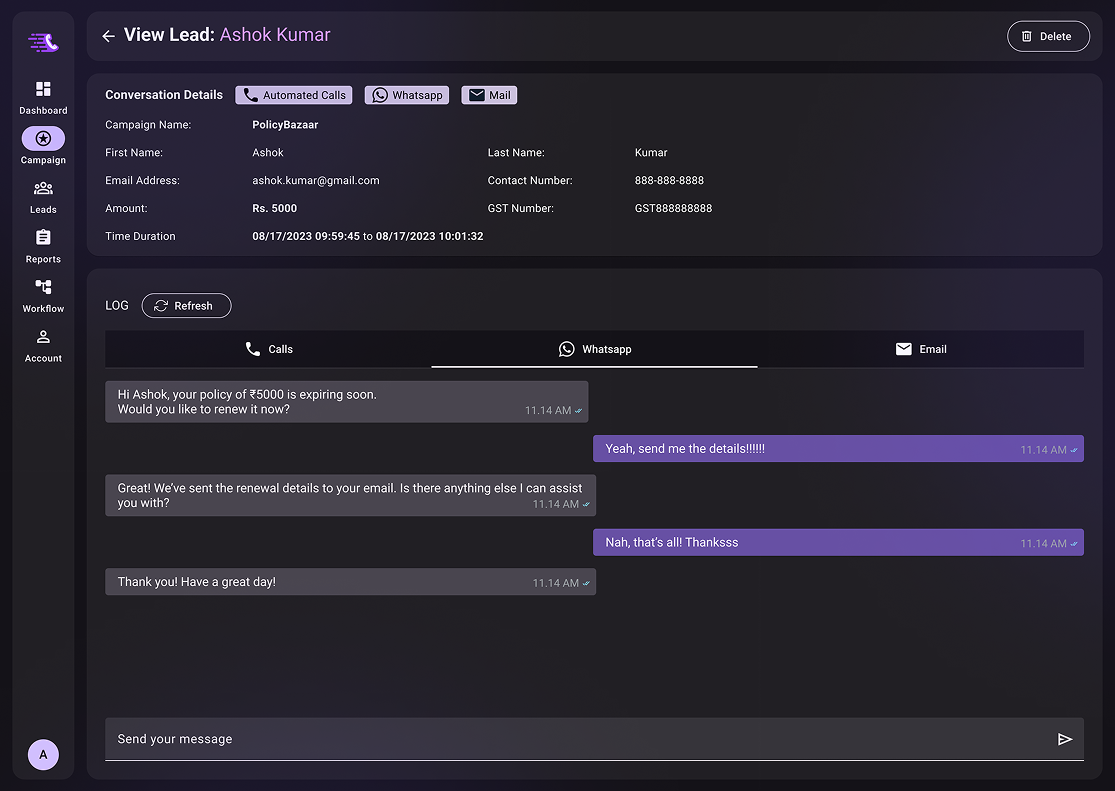Viewport: 1115px width, 791px height.
Task: Switch to the Email log tab
Action: [921, 349]
